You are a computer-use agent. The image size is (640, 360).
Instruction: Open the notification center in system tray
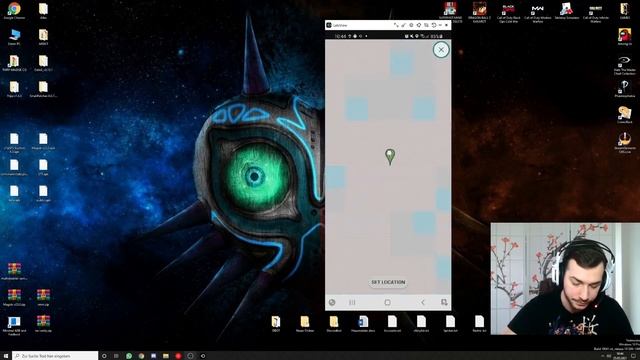[634, 356]
